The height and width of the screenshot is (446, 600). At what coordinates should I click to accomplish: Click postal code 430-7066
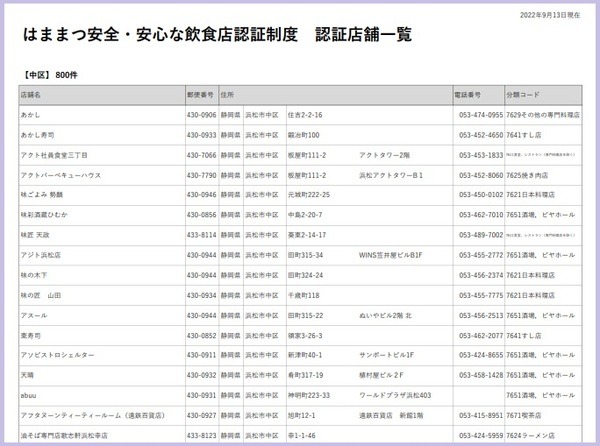pos(202,155)
